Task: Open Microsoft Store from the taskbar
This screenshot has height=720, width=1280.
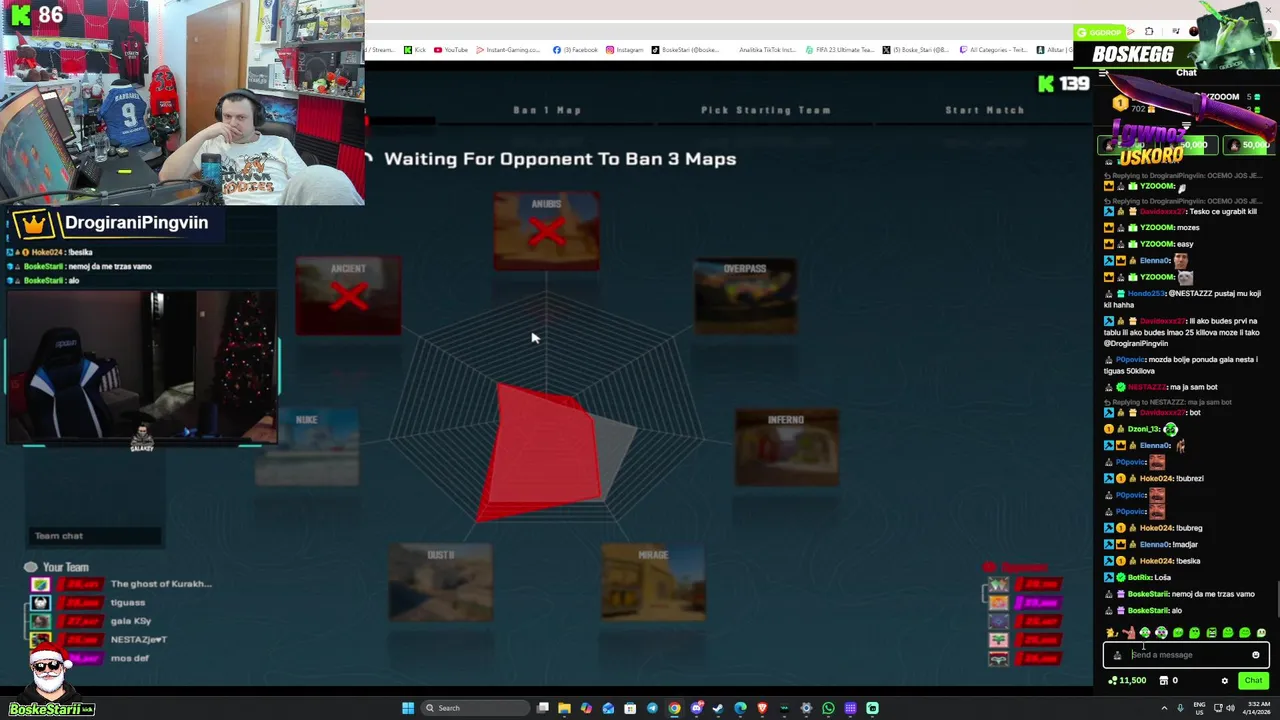Action: tap(630, 708)
